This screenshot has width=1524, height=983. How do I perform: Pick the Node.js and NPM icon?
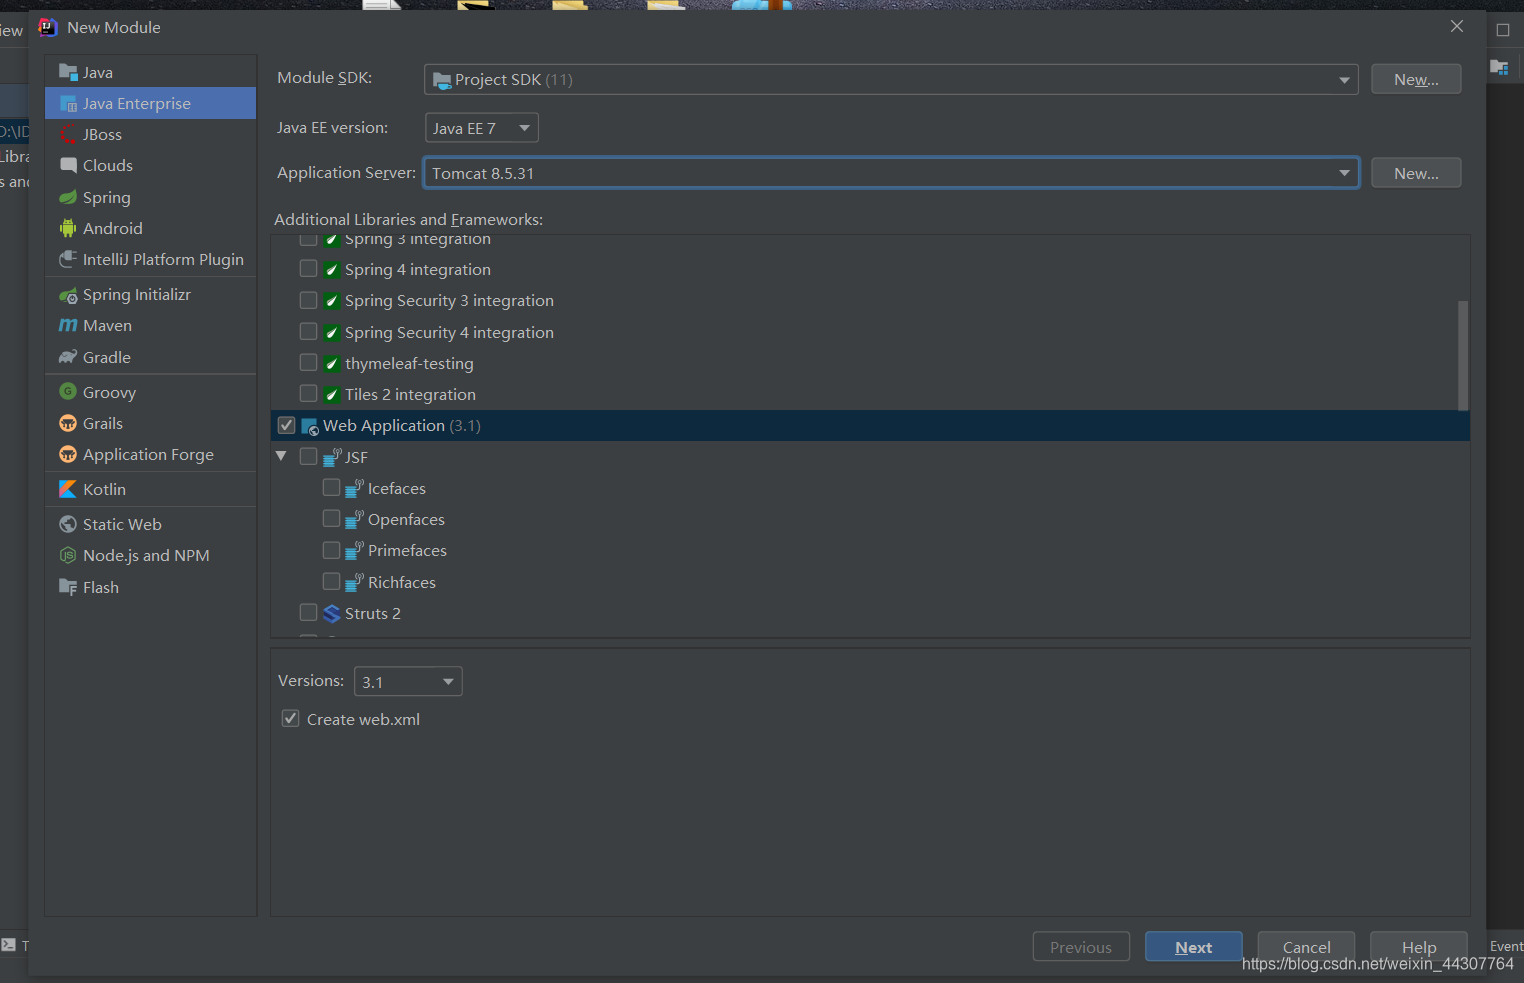(68, 555)
